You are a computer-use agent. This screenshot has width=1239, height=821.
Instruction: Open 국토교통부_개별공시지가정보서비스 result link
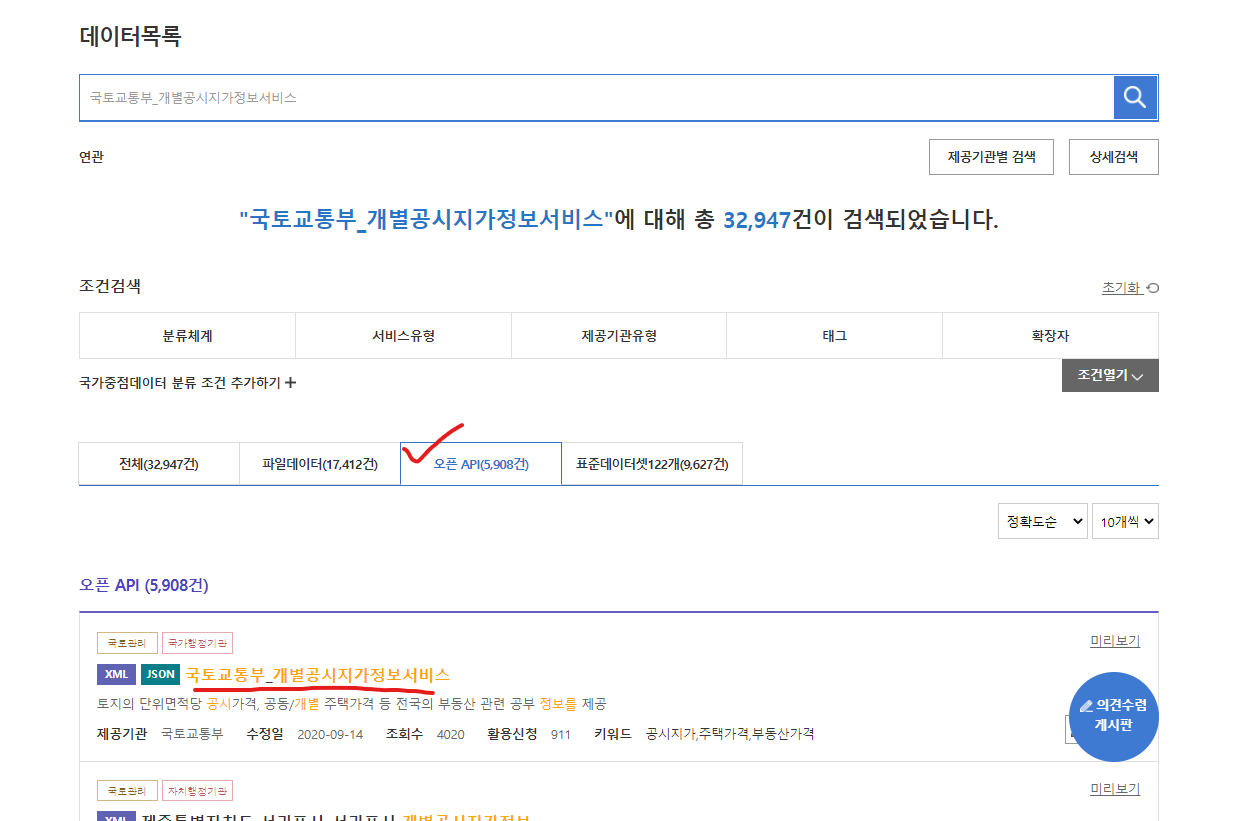coord(318,674)
